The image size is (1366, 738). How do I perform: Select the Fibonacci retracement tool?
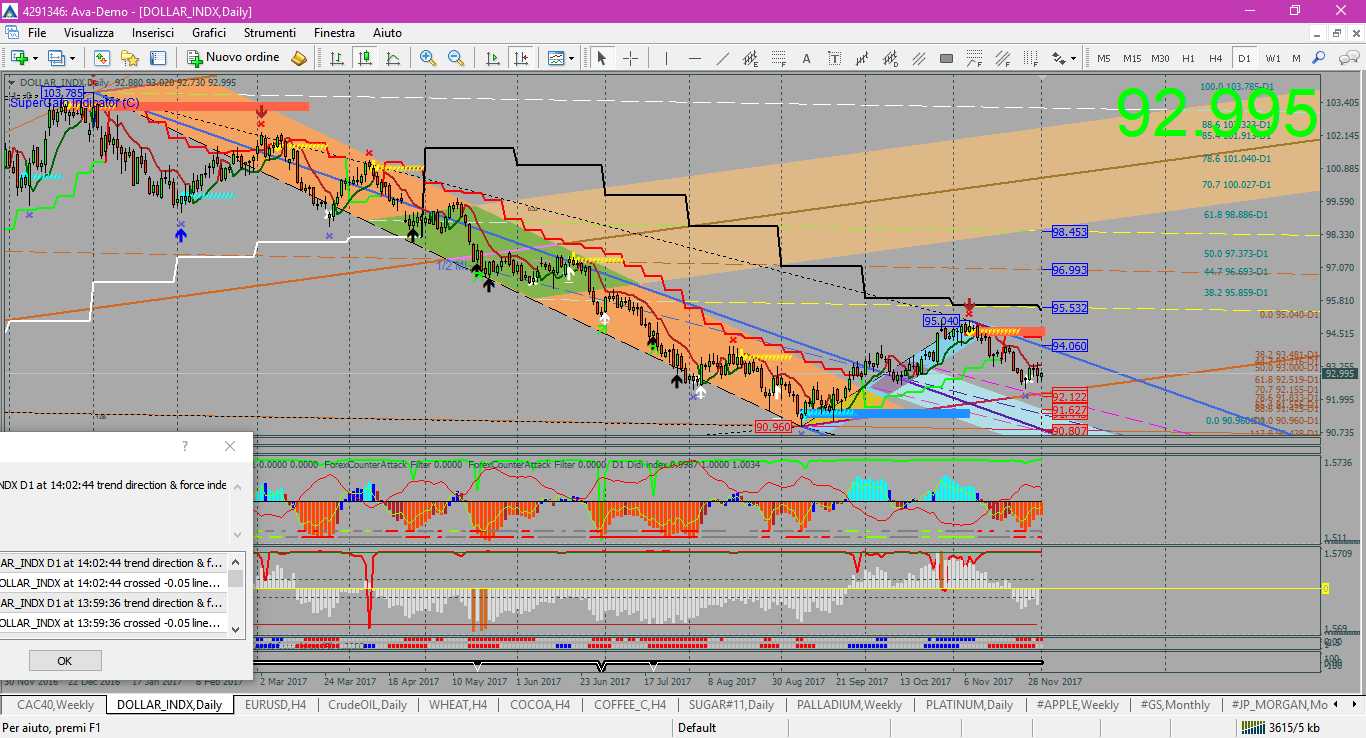pyautogui.click(x=777, y=58)
